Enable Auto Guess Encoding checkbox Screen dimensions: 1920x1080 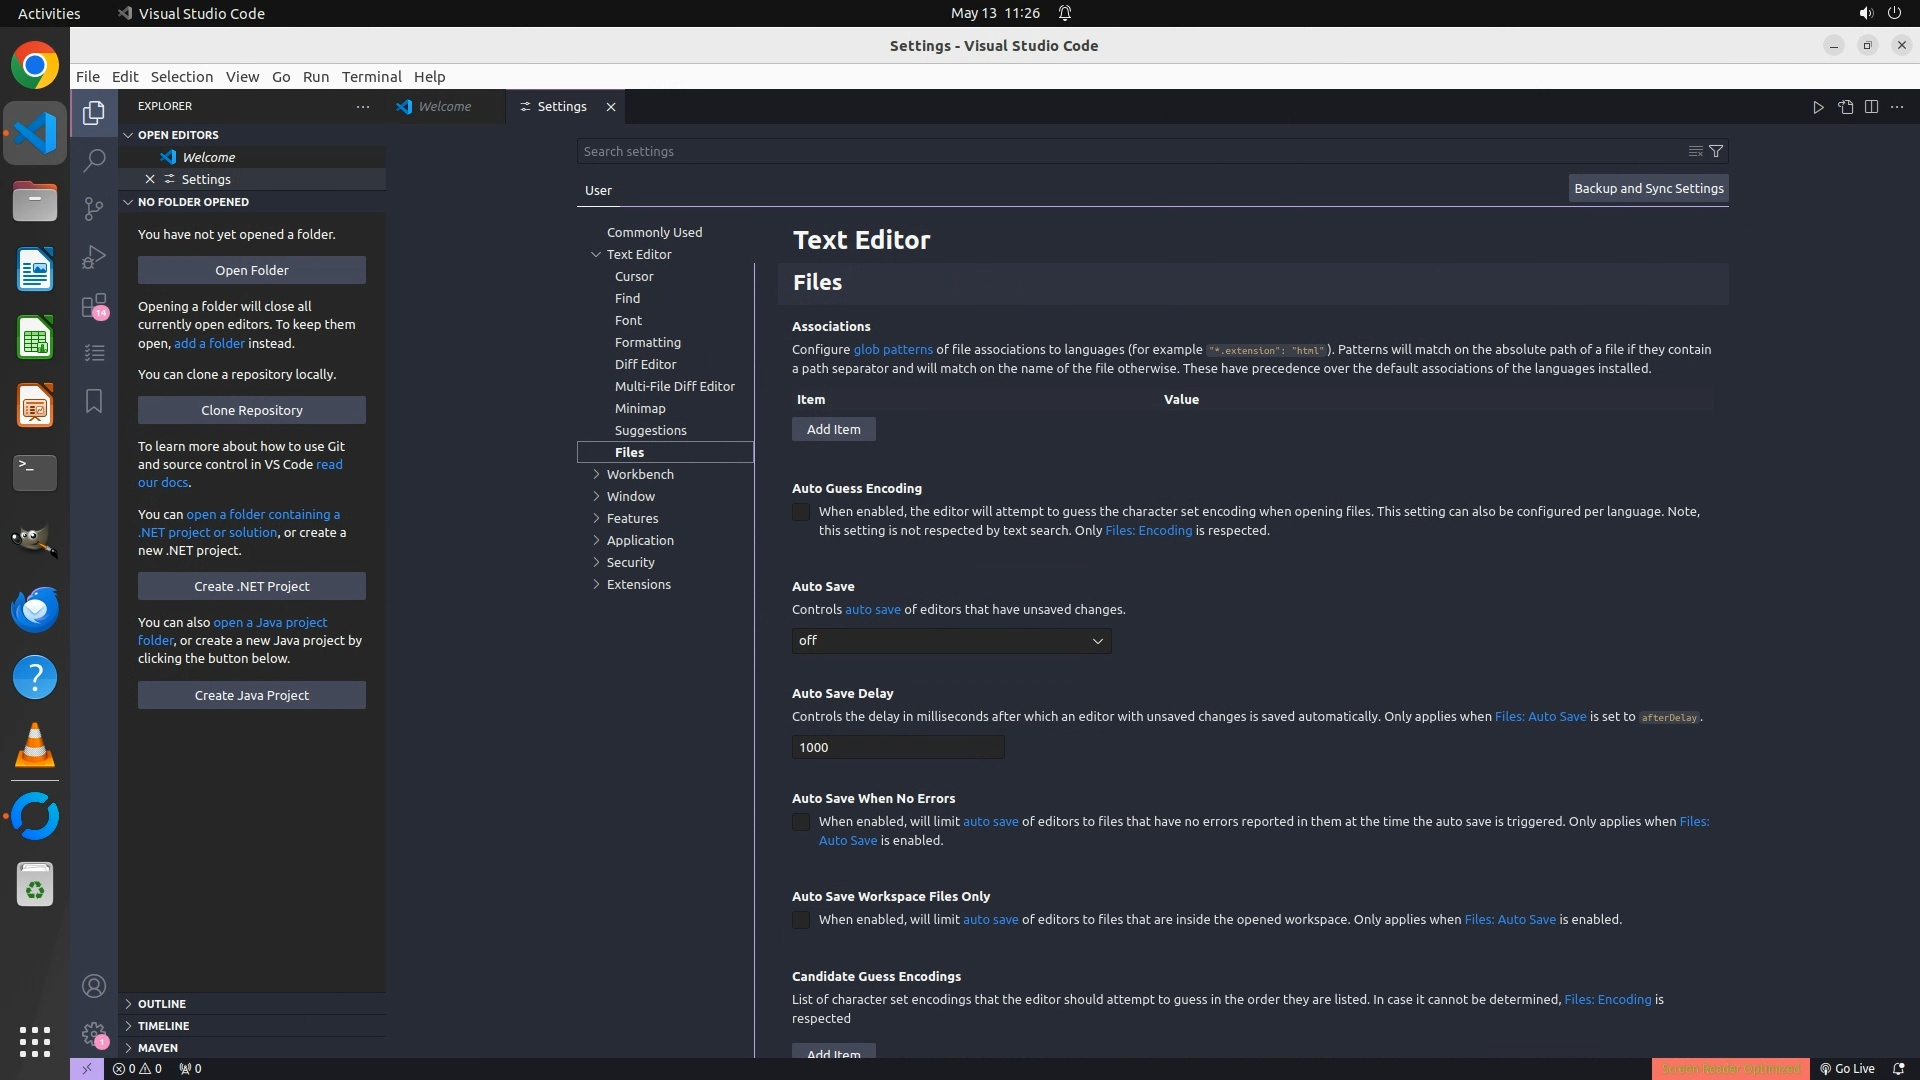tap(801, 512)
